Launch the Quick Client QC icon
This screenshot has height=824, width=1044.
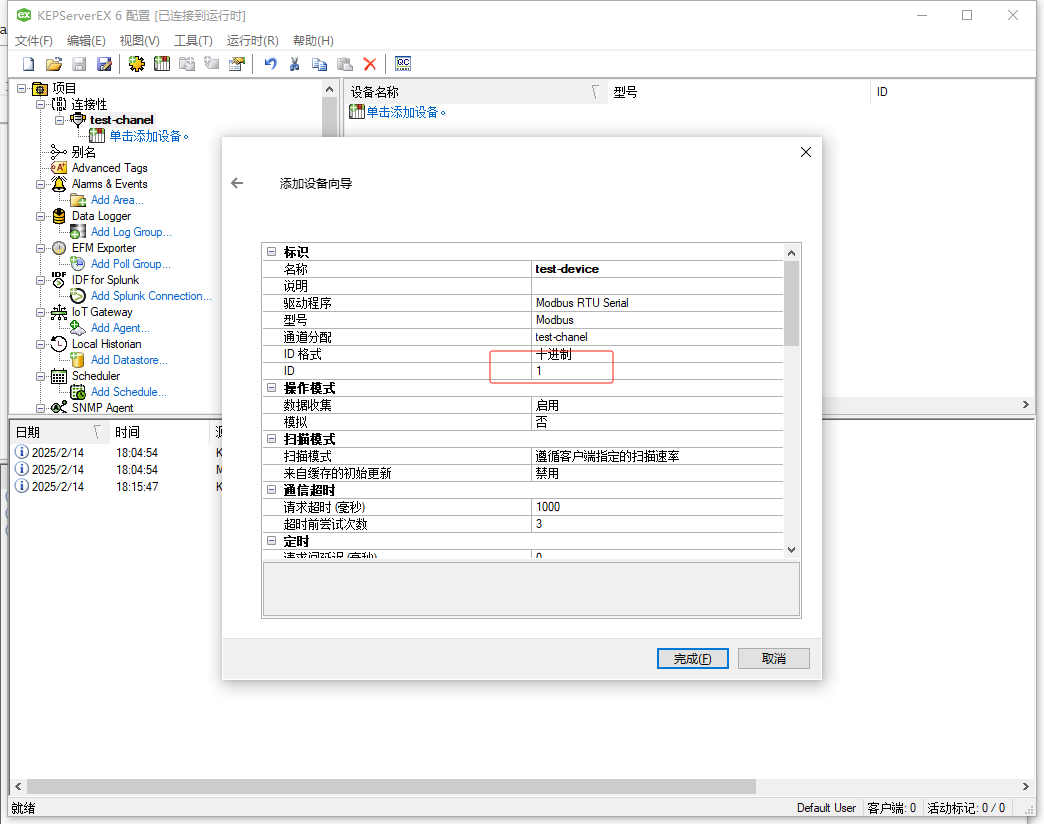(x=403, y=64)
